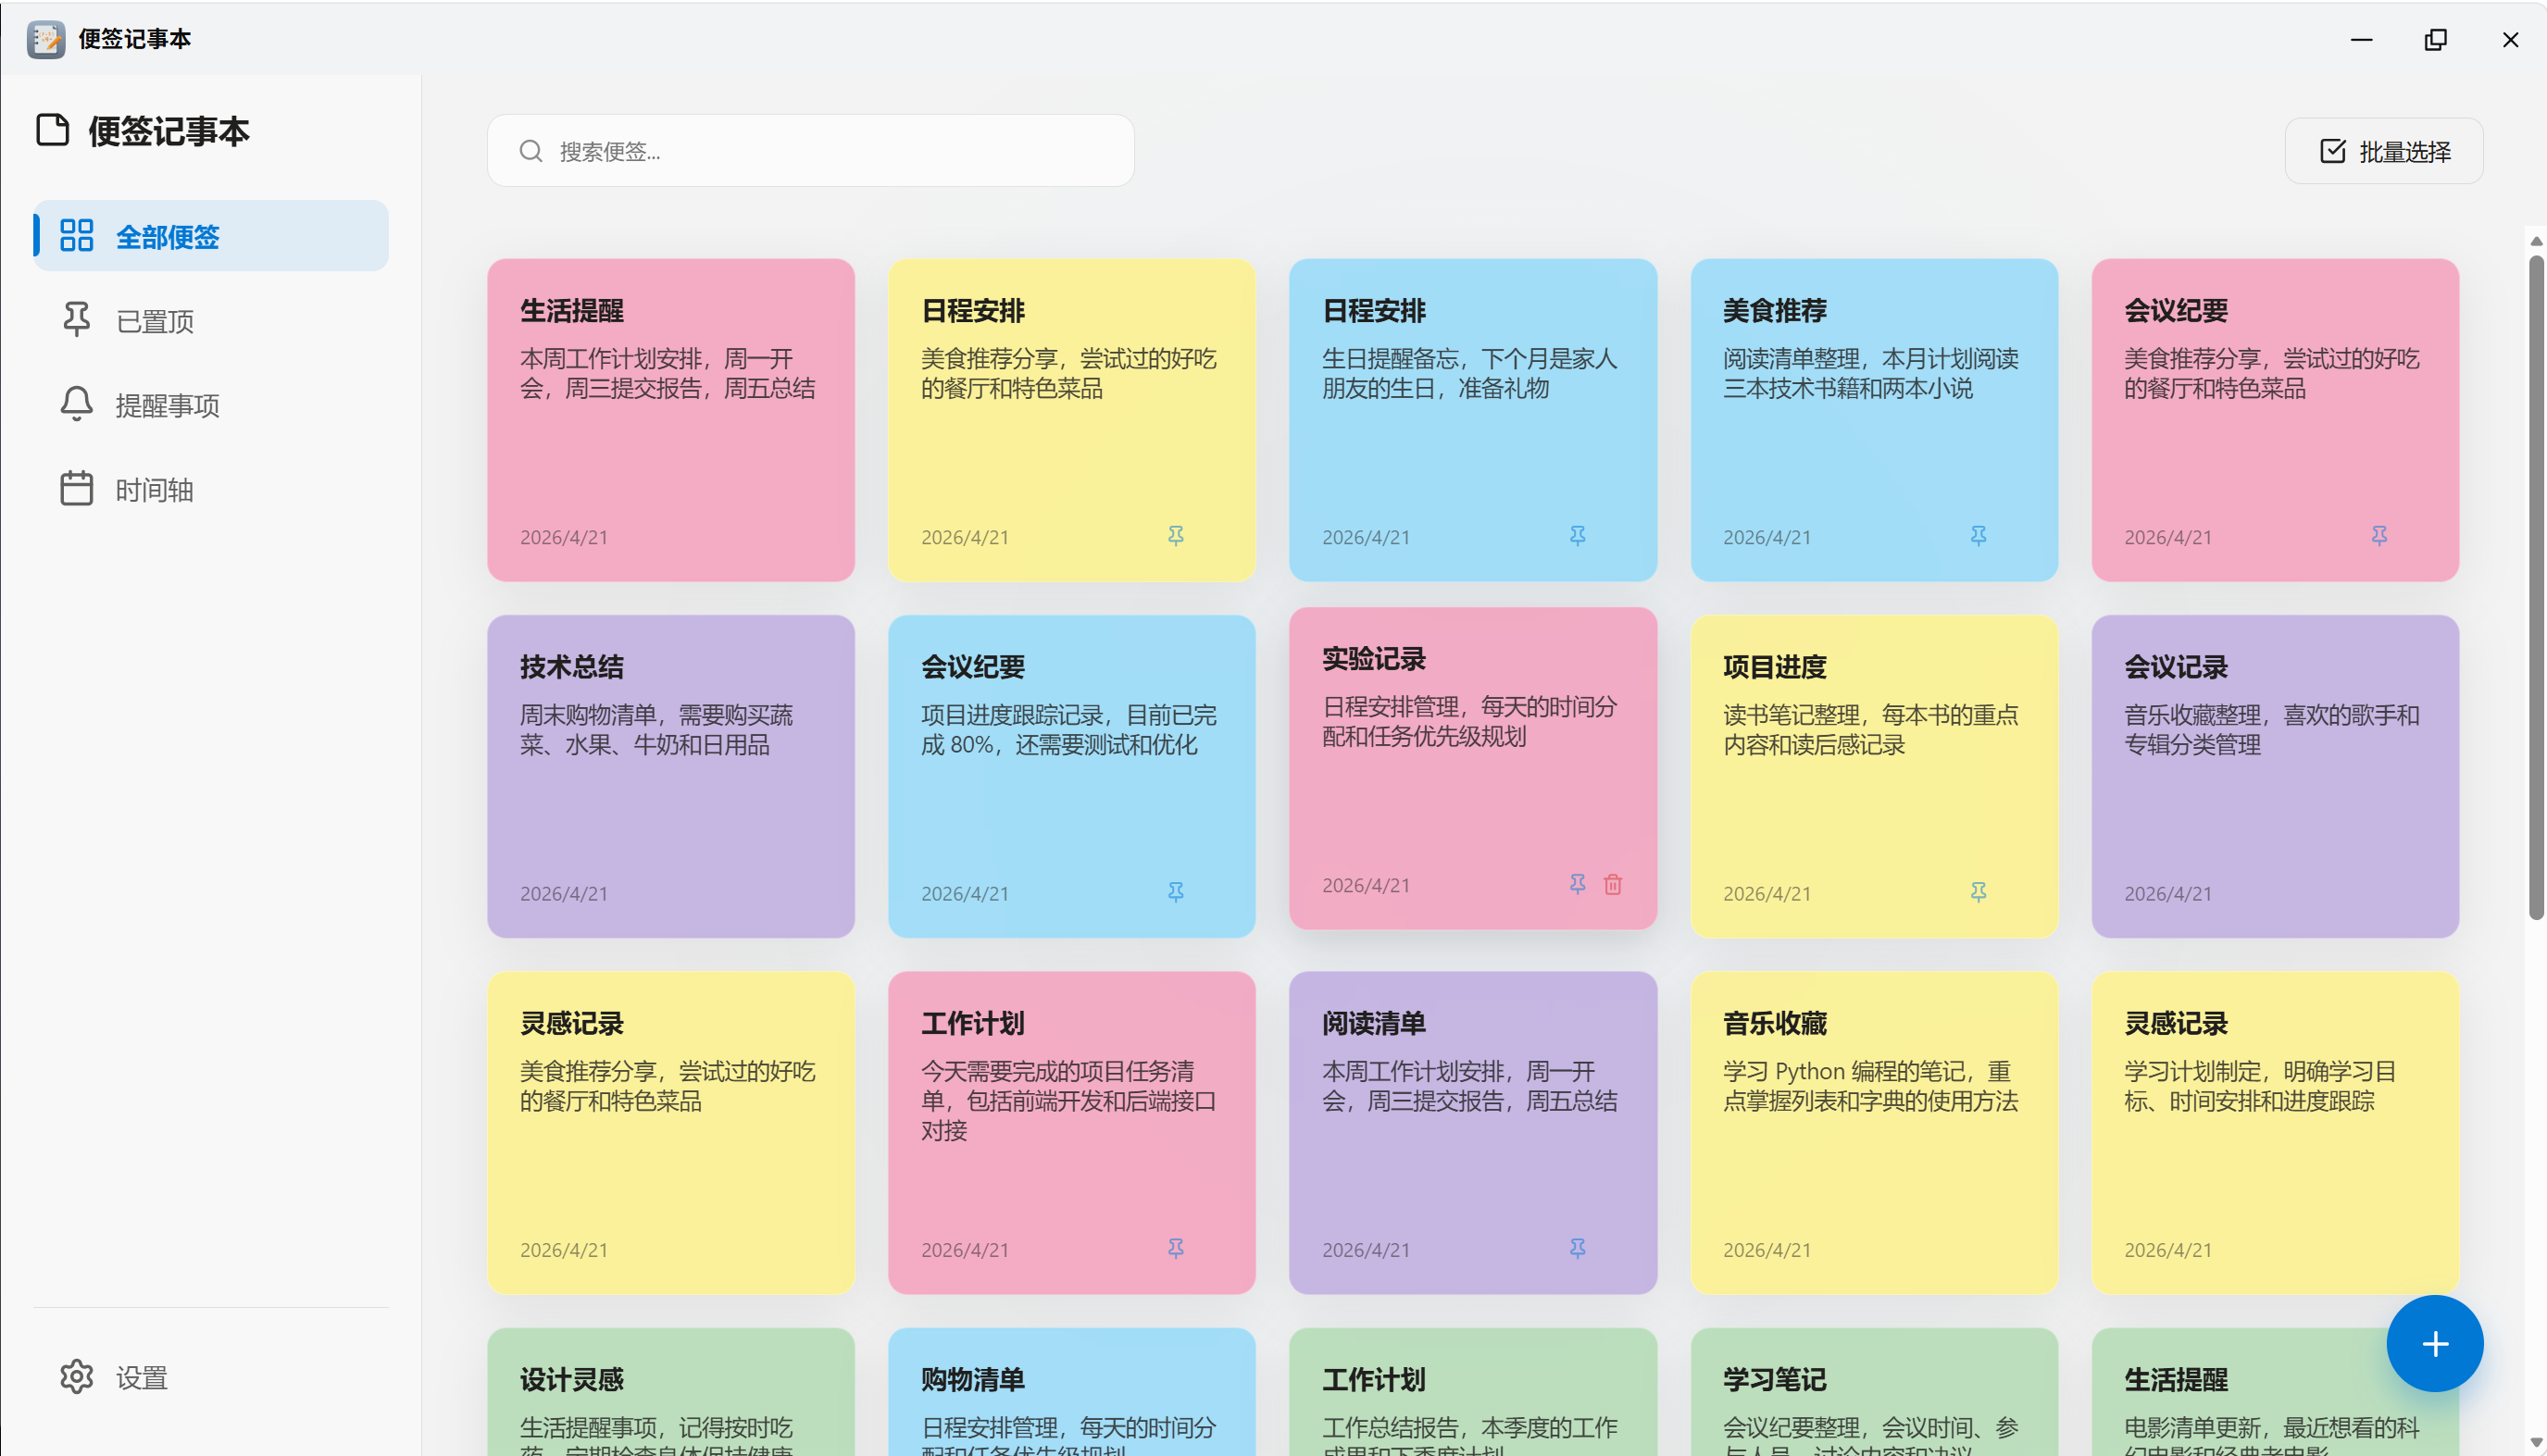The height and width of the screenshot is (1456, 2547).
Task: Switch to 已置顶 pinned notes view
Action: click(x=155, y=321)
